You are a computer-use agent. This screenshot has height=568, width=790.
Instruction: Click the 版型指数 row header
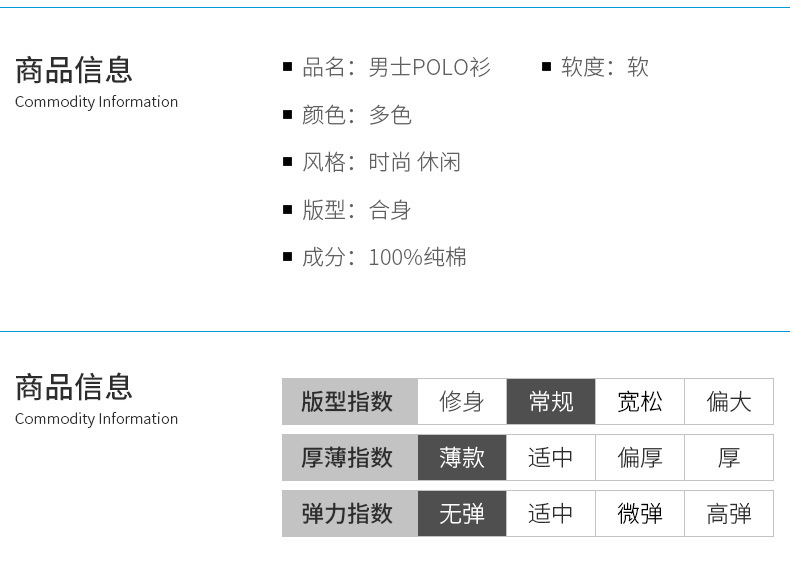[x=349, y=402]
